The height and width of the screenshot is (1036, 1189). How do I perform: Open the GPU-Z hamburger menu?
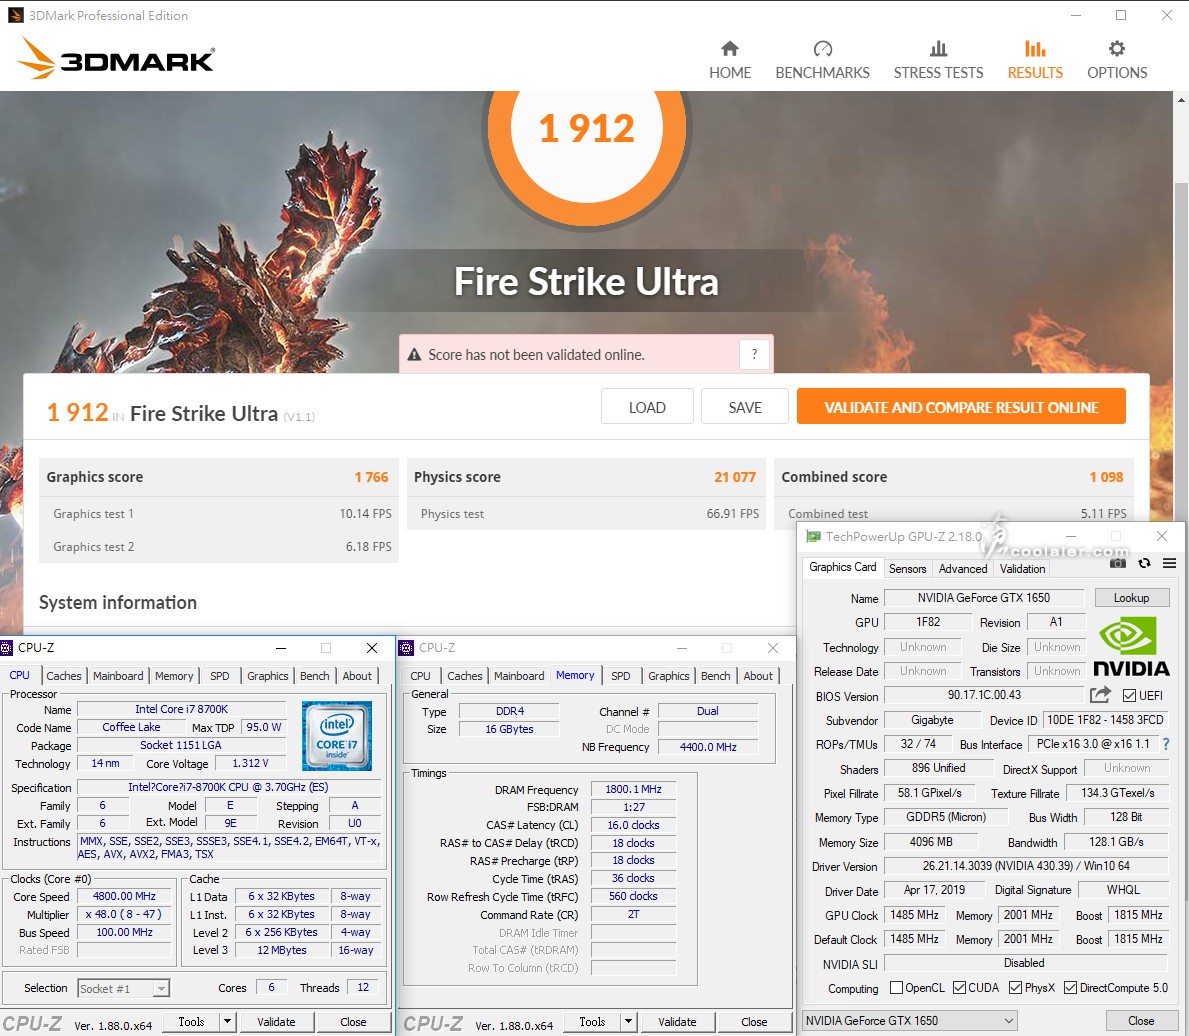tap(1169, 563)
